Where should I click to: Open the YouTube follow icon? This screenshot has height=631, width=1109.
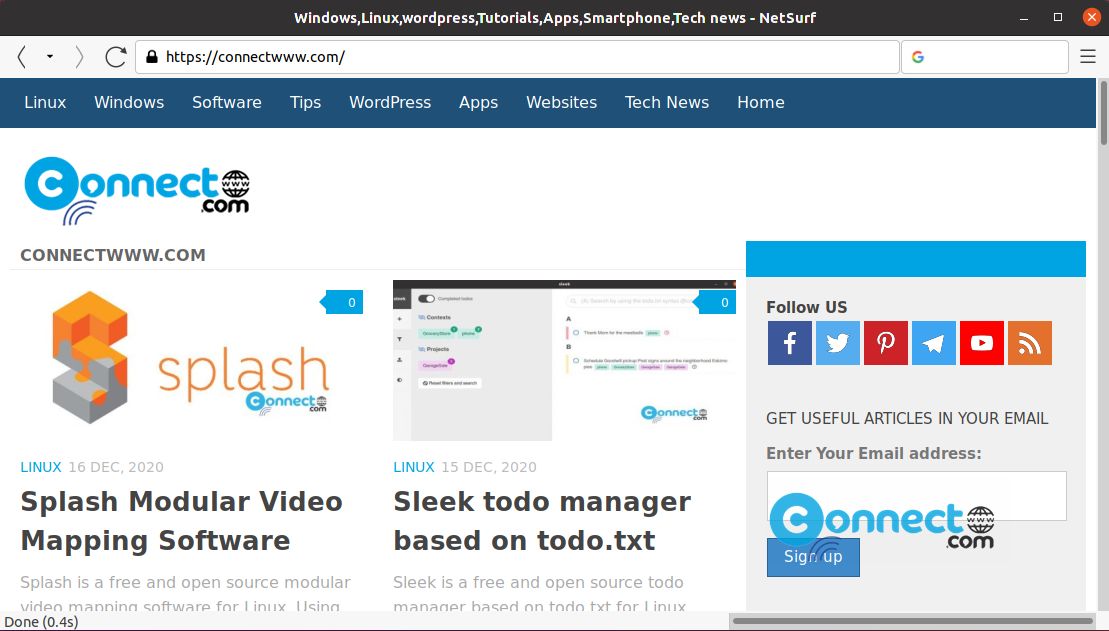(982, 343)
